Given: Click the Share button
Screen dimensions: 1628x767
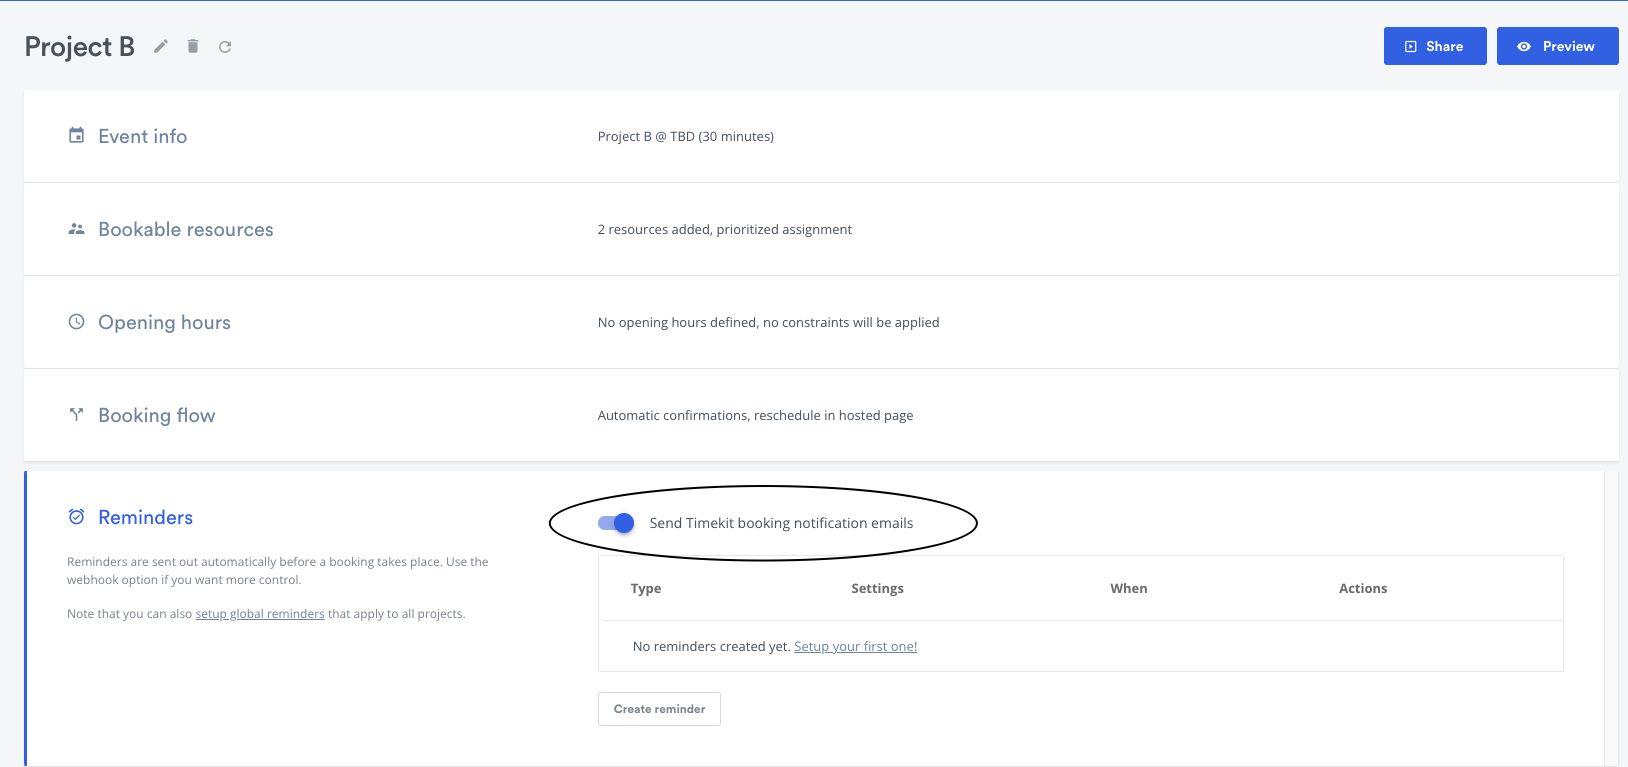Looking at the screenshot, I should [x=1435, y=46].
